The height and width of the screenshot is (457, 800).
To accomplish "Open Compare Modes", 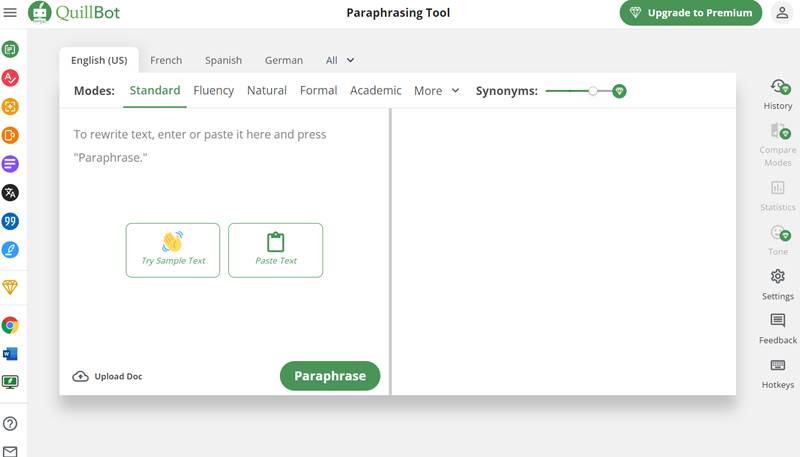I will click(x=778, y=145).
